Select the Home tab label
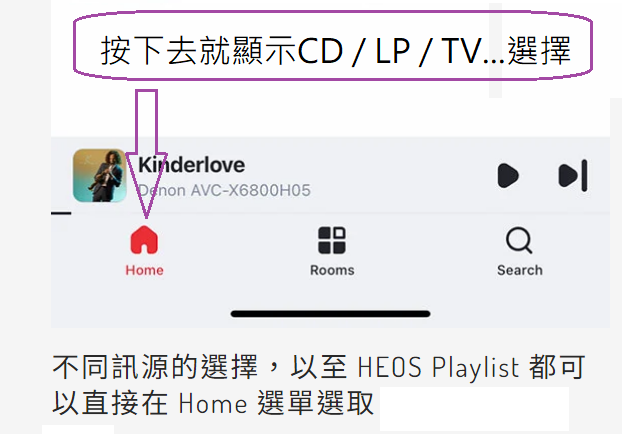This screenshot has width=622, height=434. point(144,270)
